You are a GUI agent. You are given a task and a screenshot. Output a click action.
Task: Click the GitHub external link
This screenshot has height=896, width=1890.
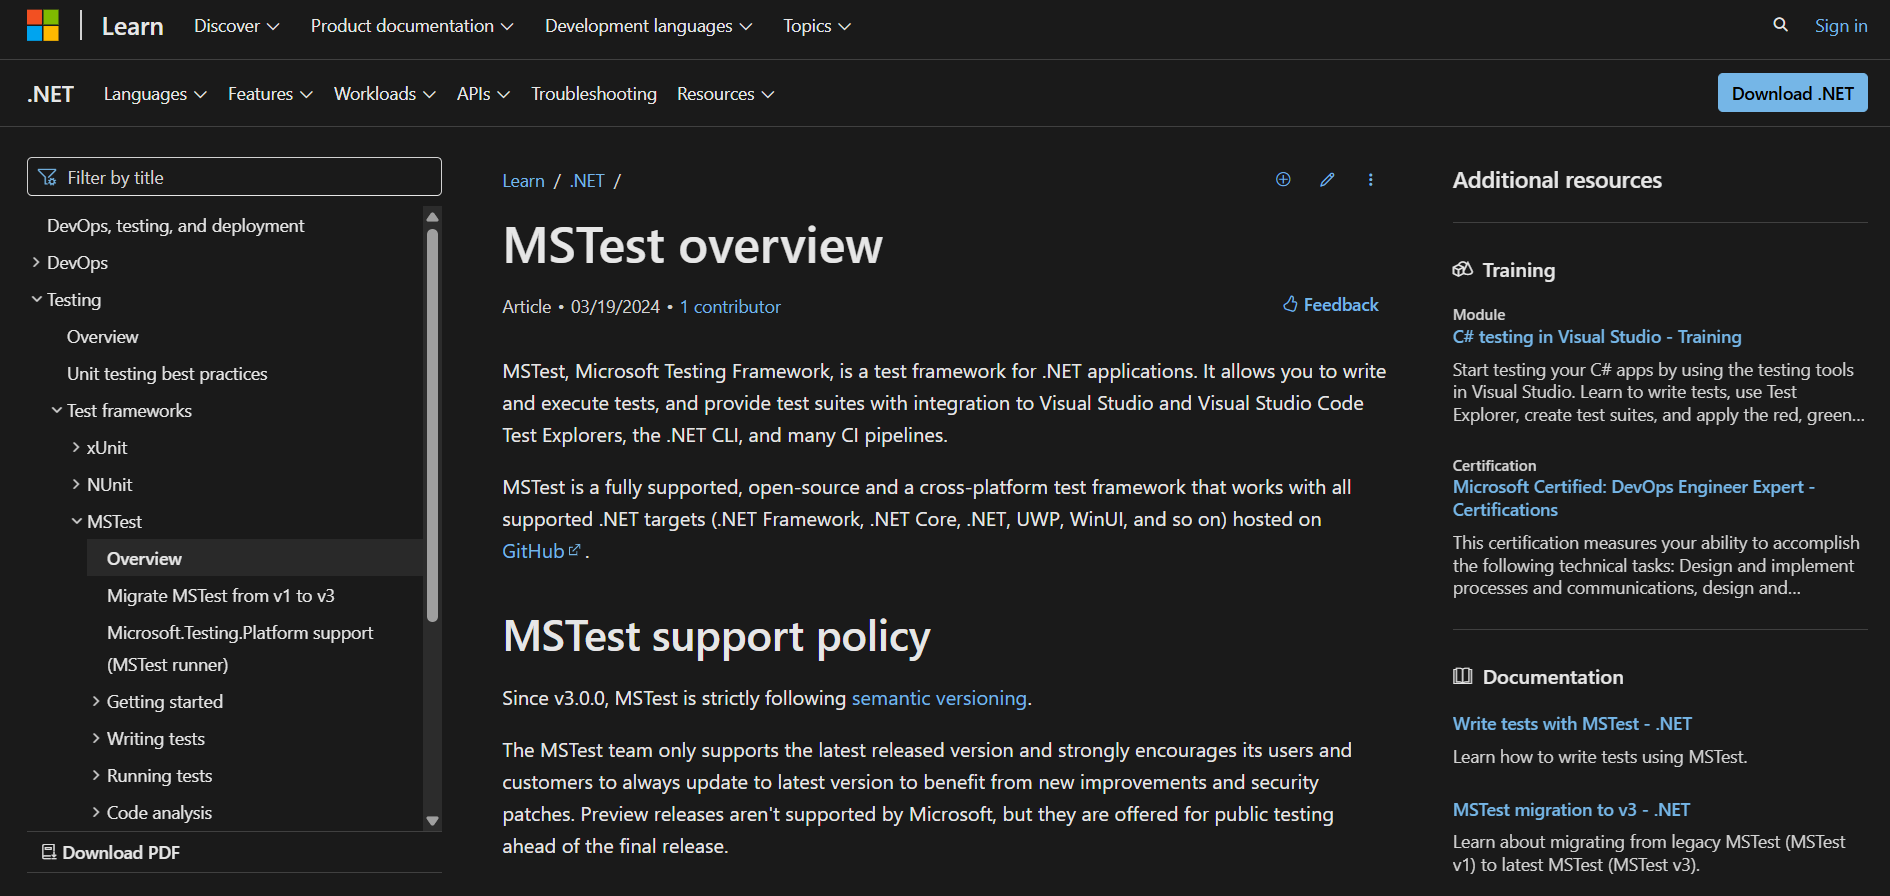(x=541, y=551)
